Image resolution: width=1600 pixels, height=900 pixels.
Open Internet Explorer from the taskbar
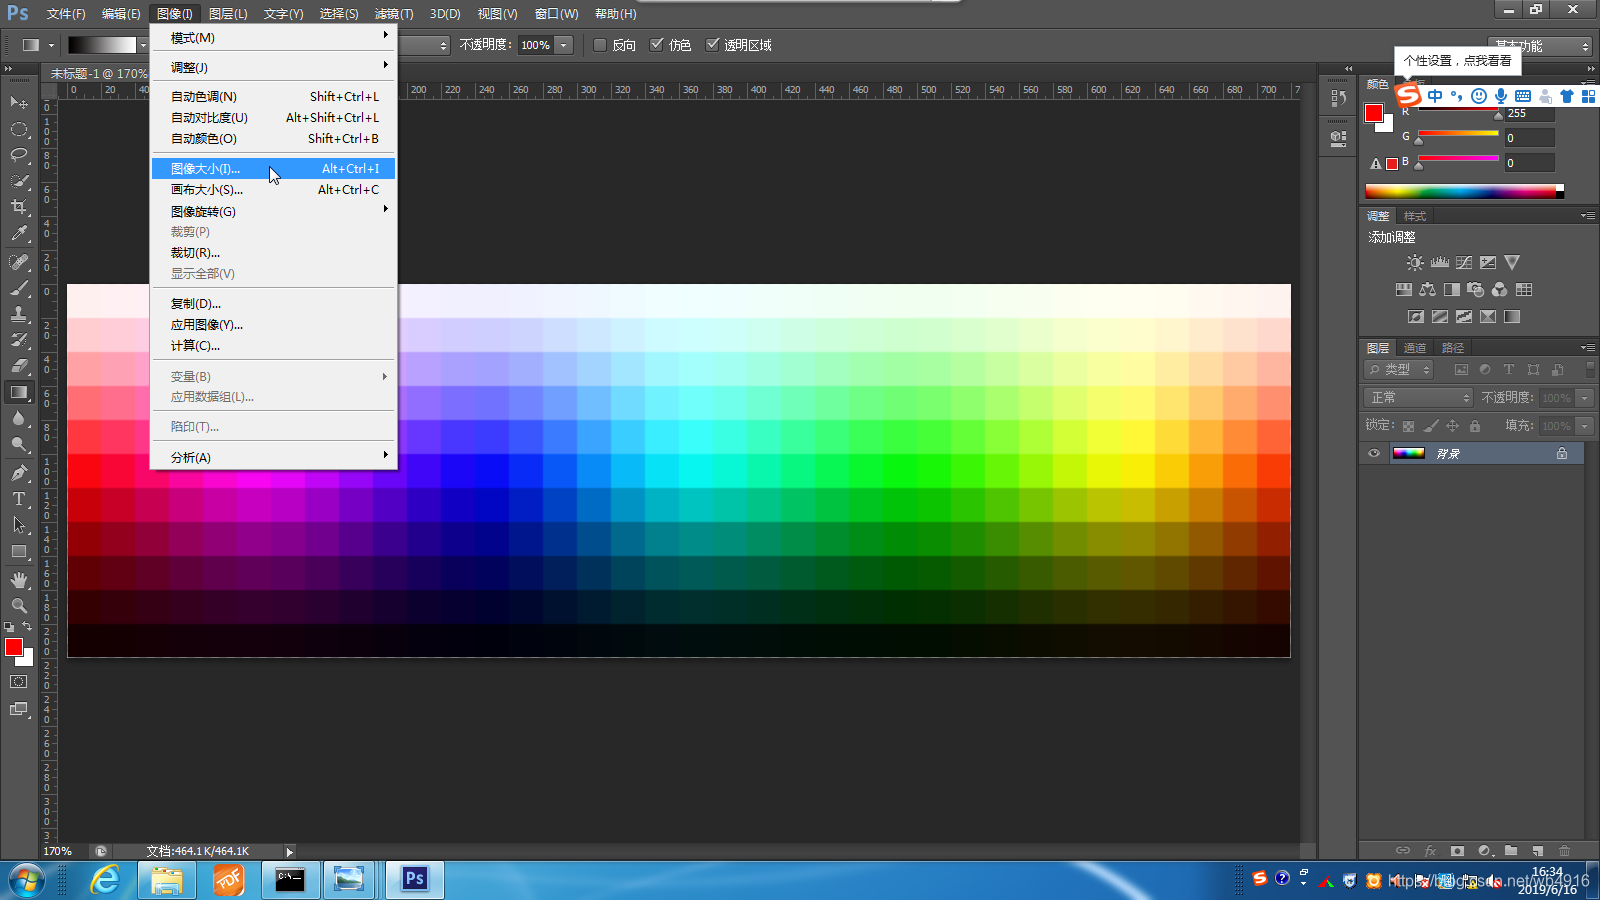tap(105, 880)
